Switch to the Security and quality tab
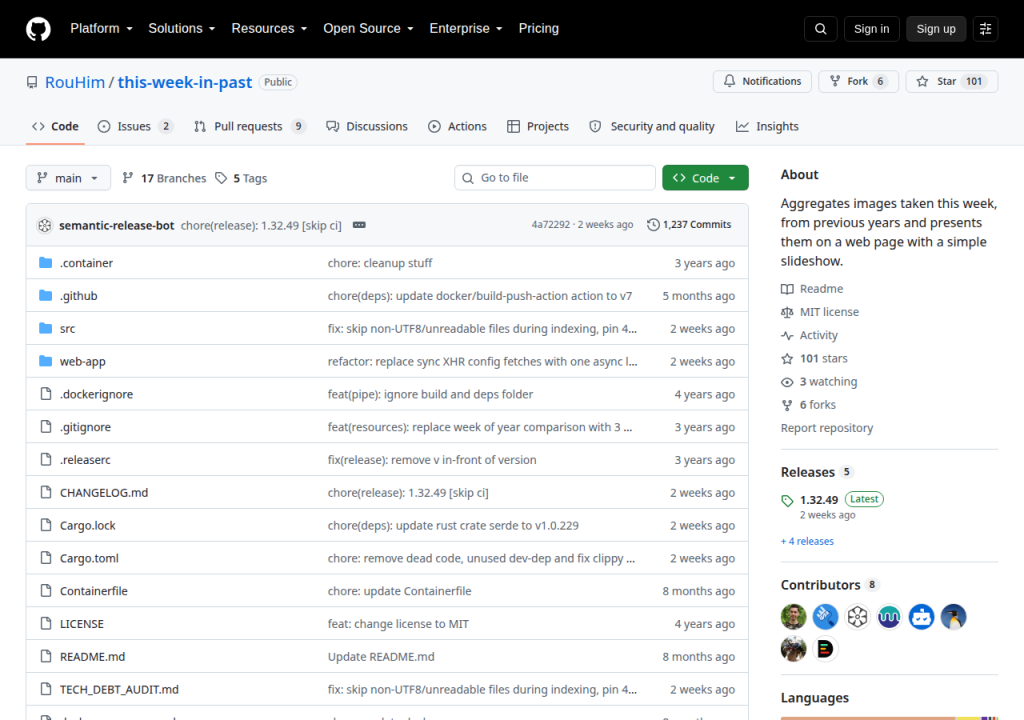The height and width of the screenshot is (720, 1024). point(652,127)
